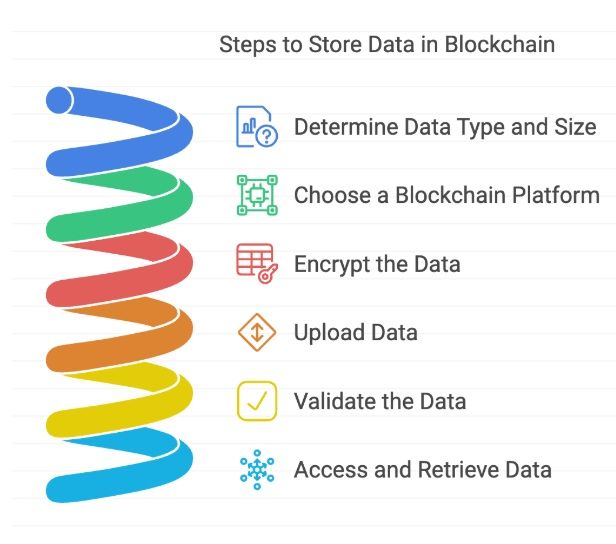Click the yellow checkmark box icon
The image size is (616, 544).
(x=257, y=401)
